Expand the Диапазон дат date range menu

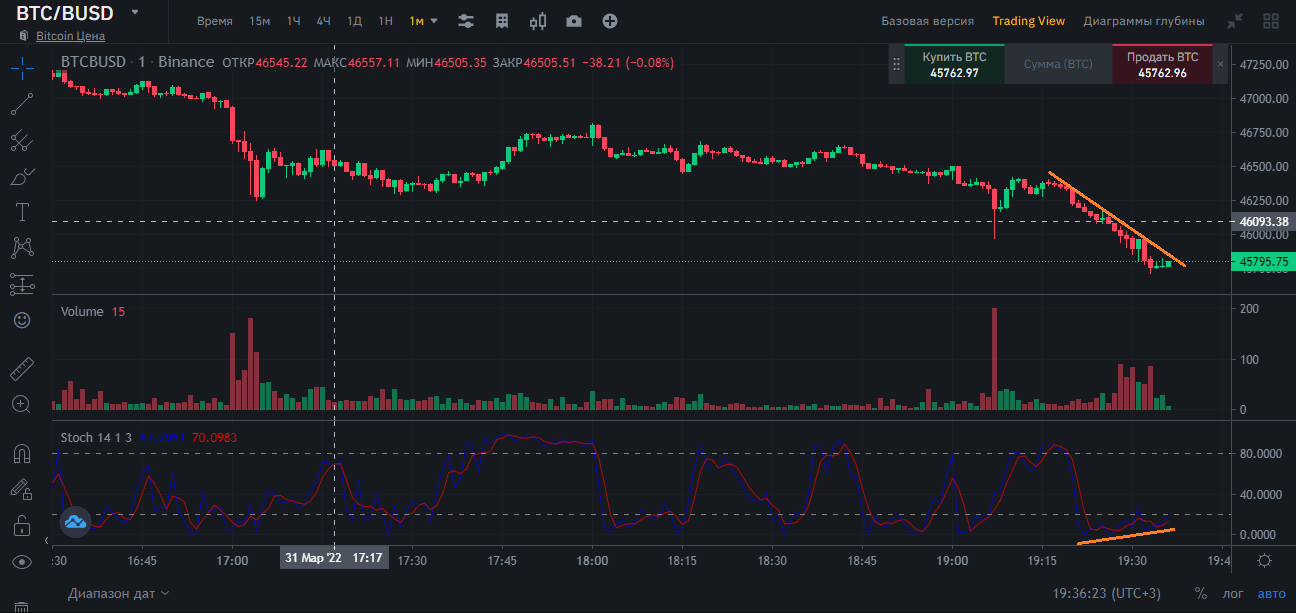pyautogui.click(x=118, y=594)
